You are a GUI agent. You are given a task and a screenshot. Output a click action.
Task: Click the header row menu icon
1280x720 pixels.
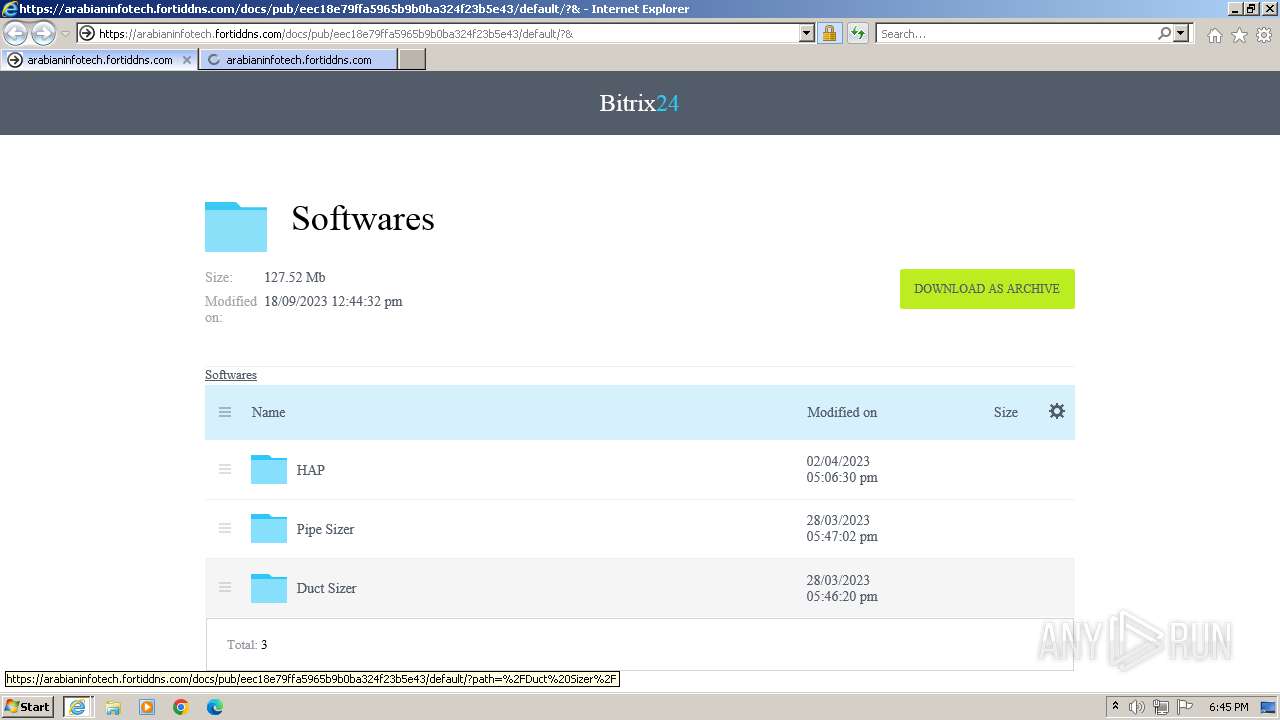tap(225, 412)
